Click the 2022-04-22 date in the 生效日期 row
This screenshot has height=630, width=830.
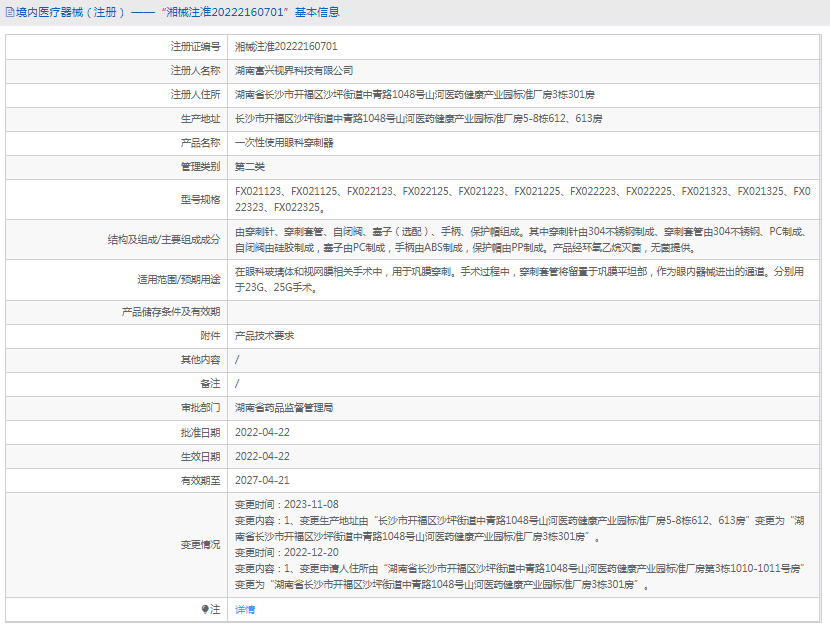[x=263, y=456]
